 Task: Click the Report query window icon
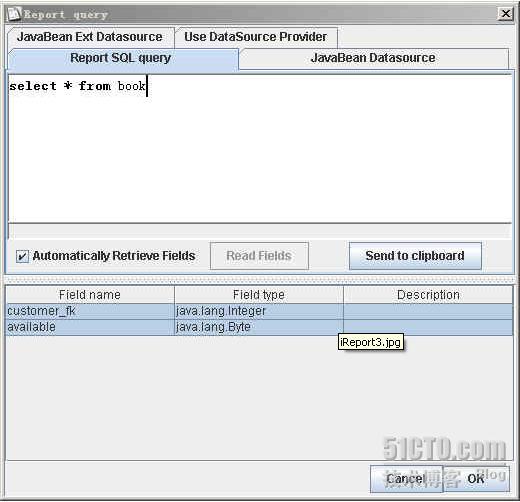tap(14, 14)
